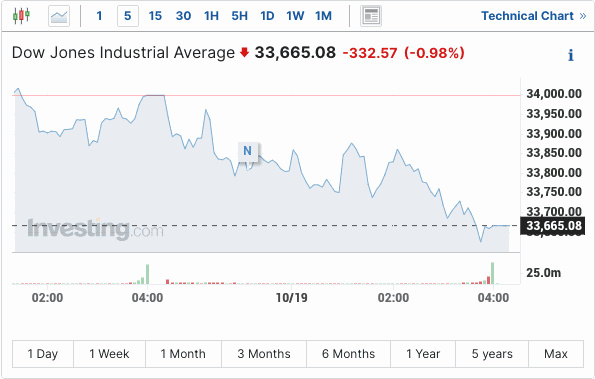Set interval to 1D
This screenshot has height=379, width=595.
(267, 16)
